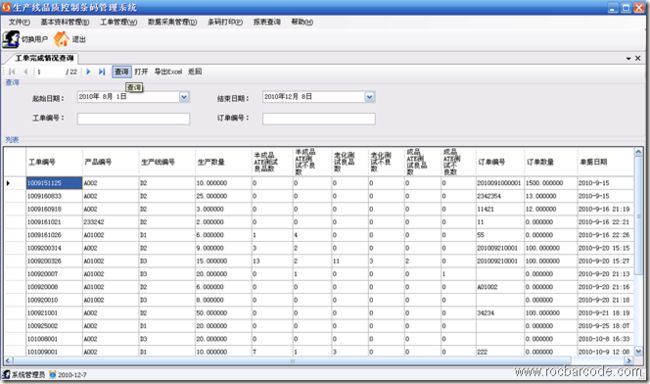650x384 pixels.
Task: Click the 产品编号 column header
Action: pos(110,162)
